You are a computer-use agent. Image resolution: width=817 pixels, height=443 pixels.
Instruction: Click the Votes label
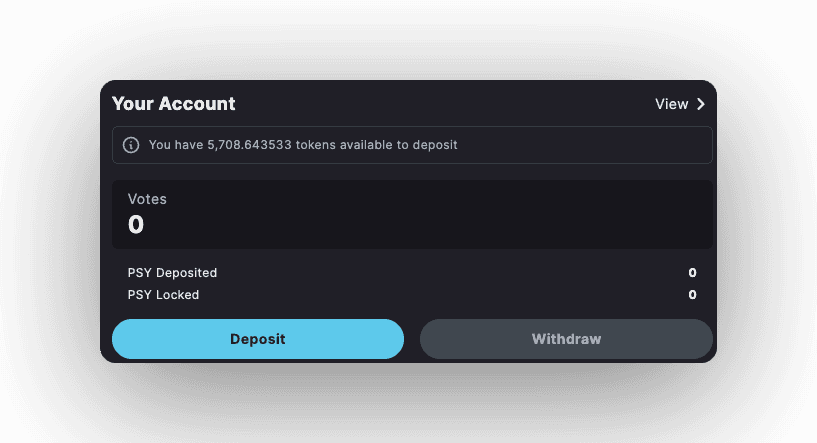coord(147,199)
